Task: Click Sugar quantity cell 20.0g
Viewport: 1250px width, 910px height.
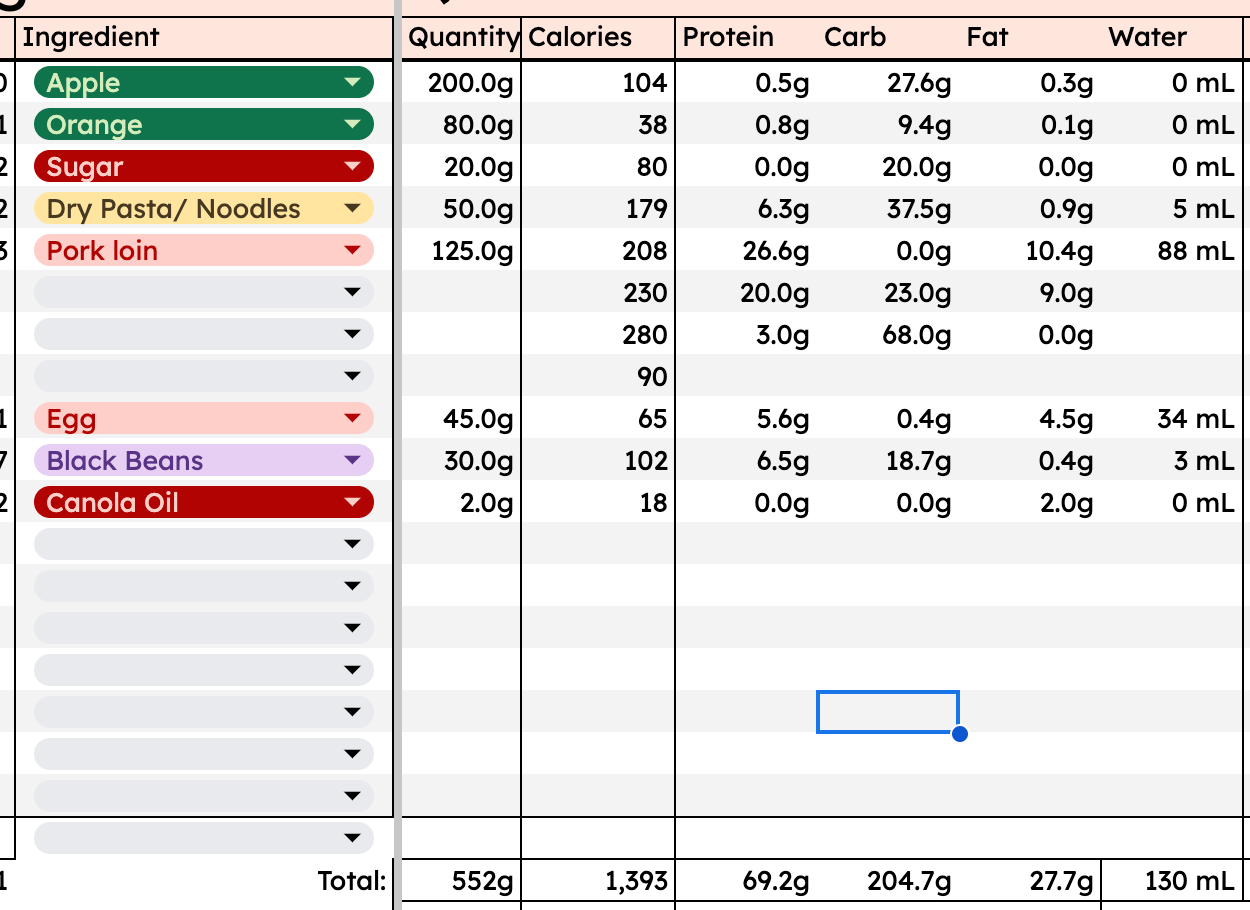Action: click(x=461, y=167)
